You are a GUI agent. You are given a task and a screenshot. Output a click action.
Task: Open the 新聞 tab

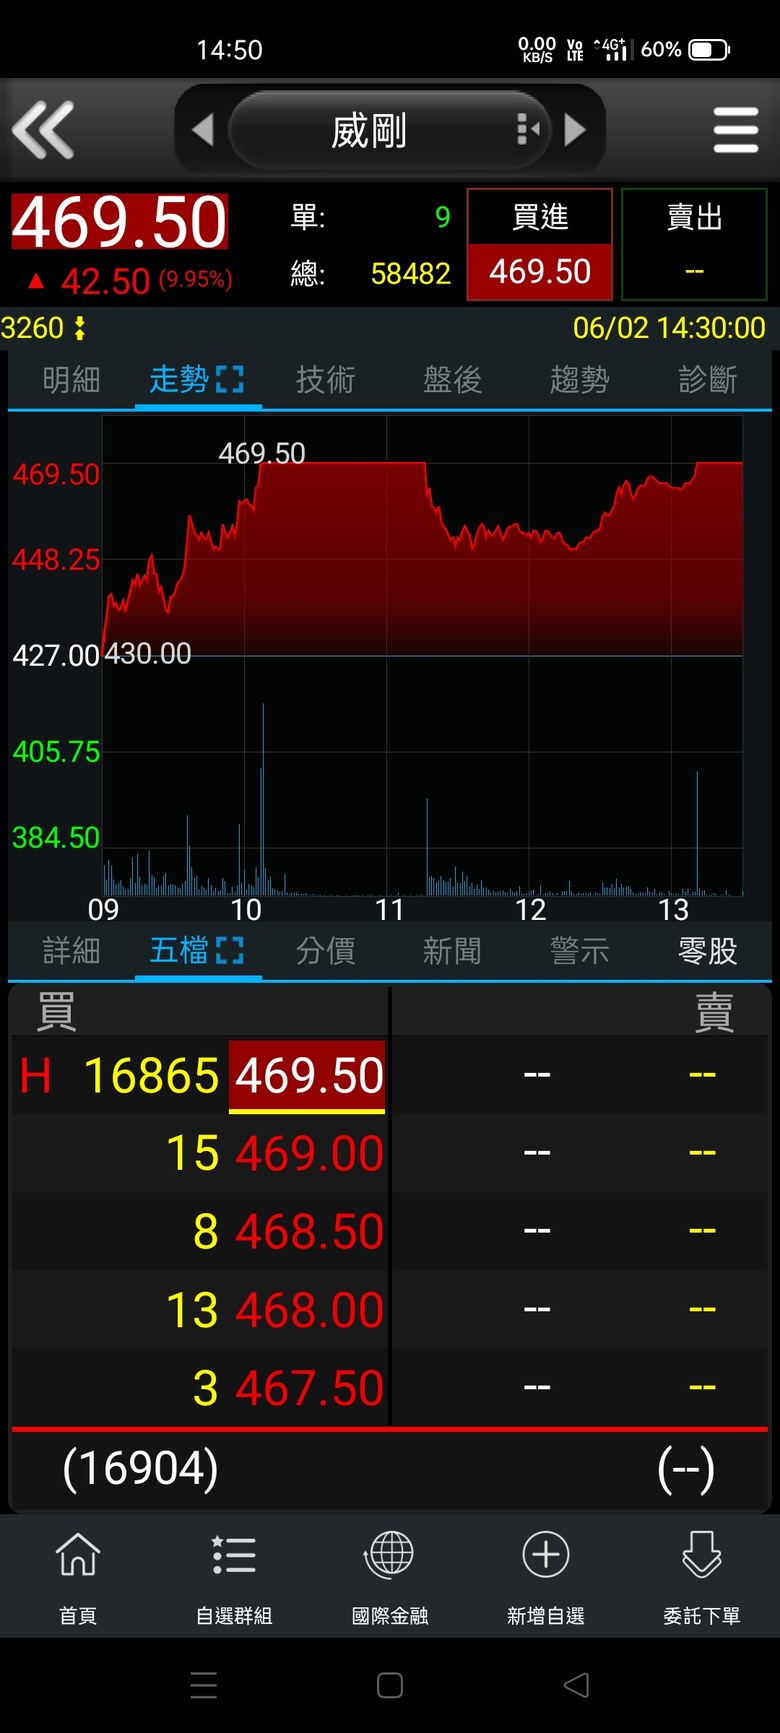(x=452, y=951)
